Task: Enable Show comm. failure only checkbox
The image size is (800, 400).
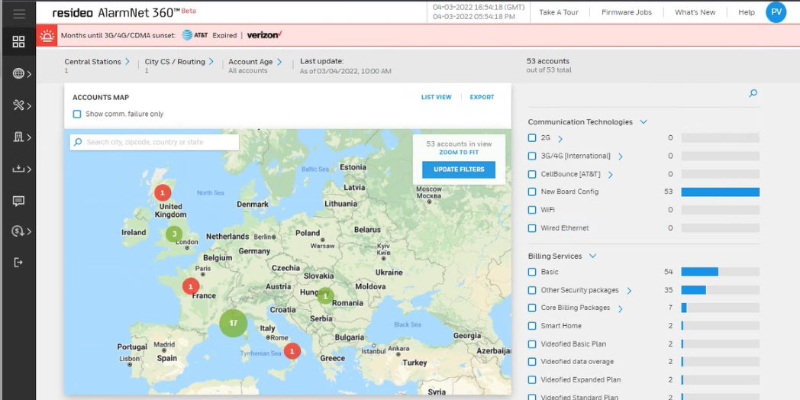Action: click(77, 114)
